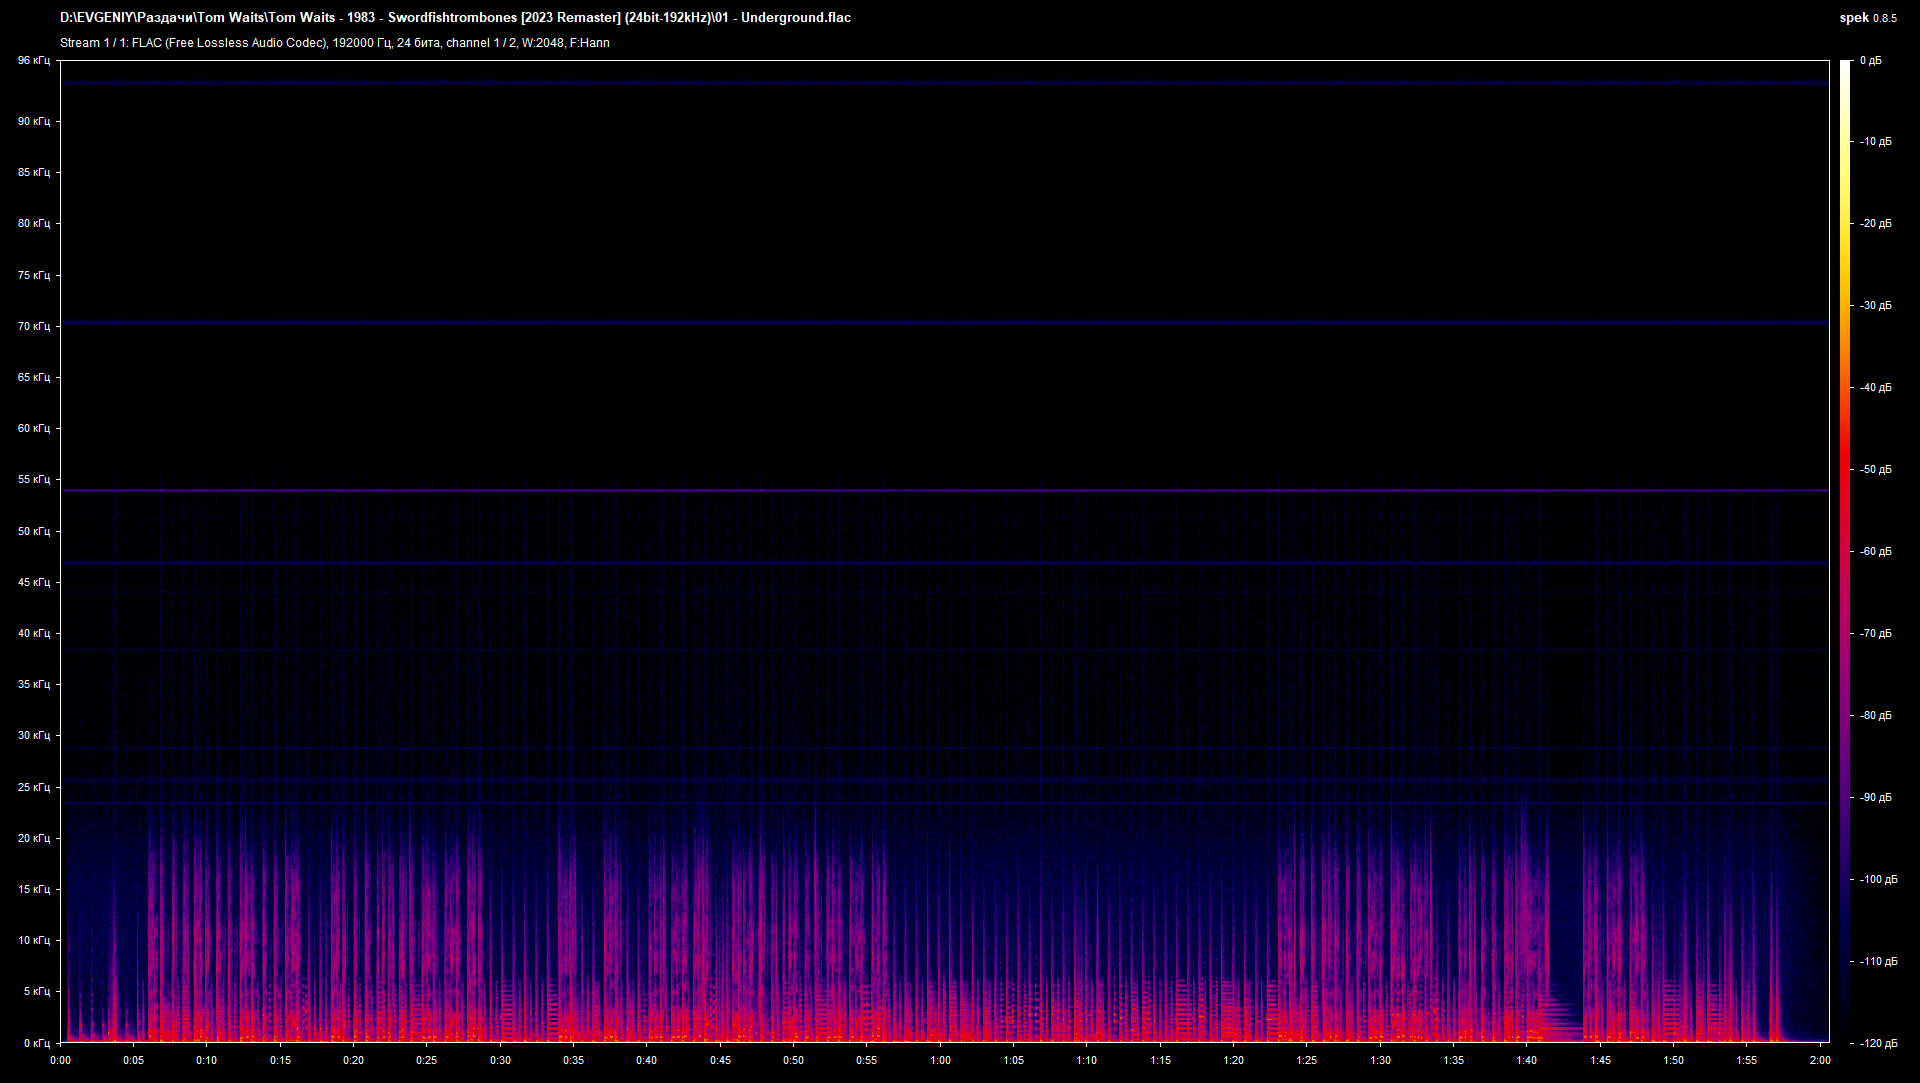Screen dimensions: 1920x1083
Task: Click the 96 кГц frequency label
Action: point(33,61)
